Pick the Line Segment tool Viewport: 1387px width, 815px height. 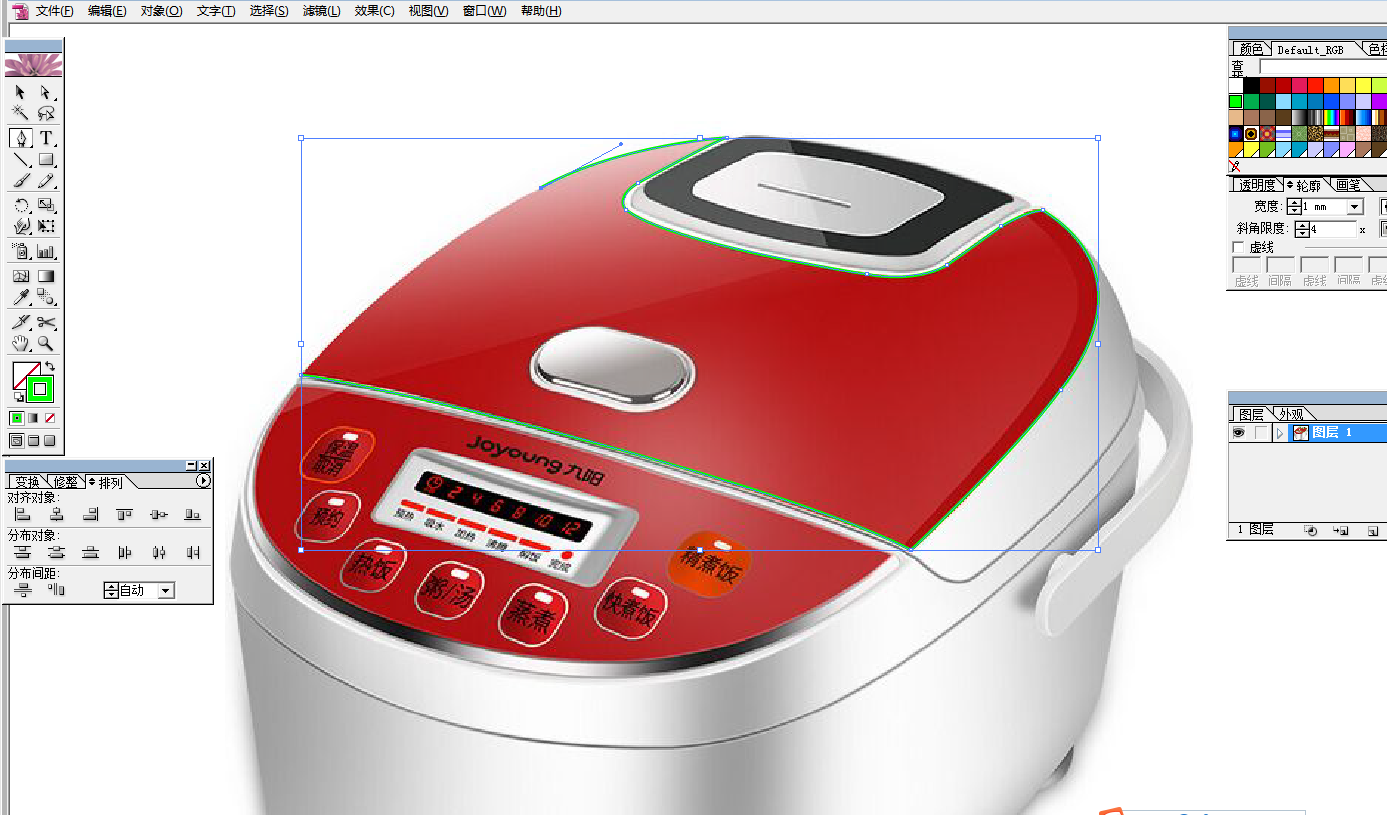(20, 159)
